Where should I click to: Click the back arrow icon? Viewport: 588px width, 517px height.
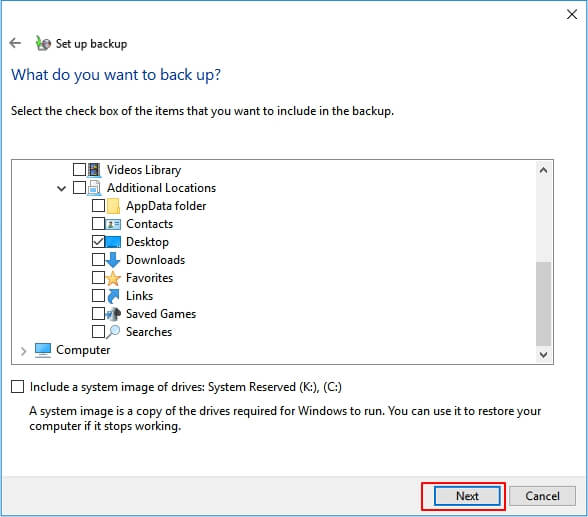[x=15, y=43]
